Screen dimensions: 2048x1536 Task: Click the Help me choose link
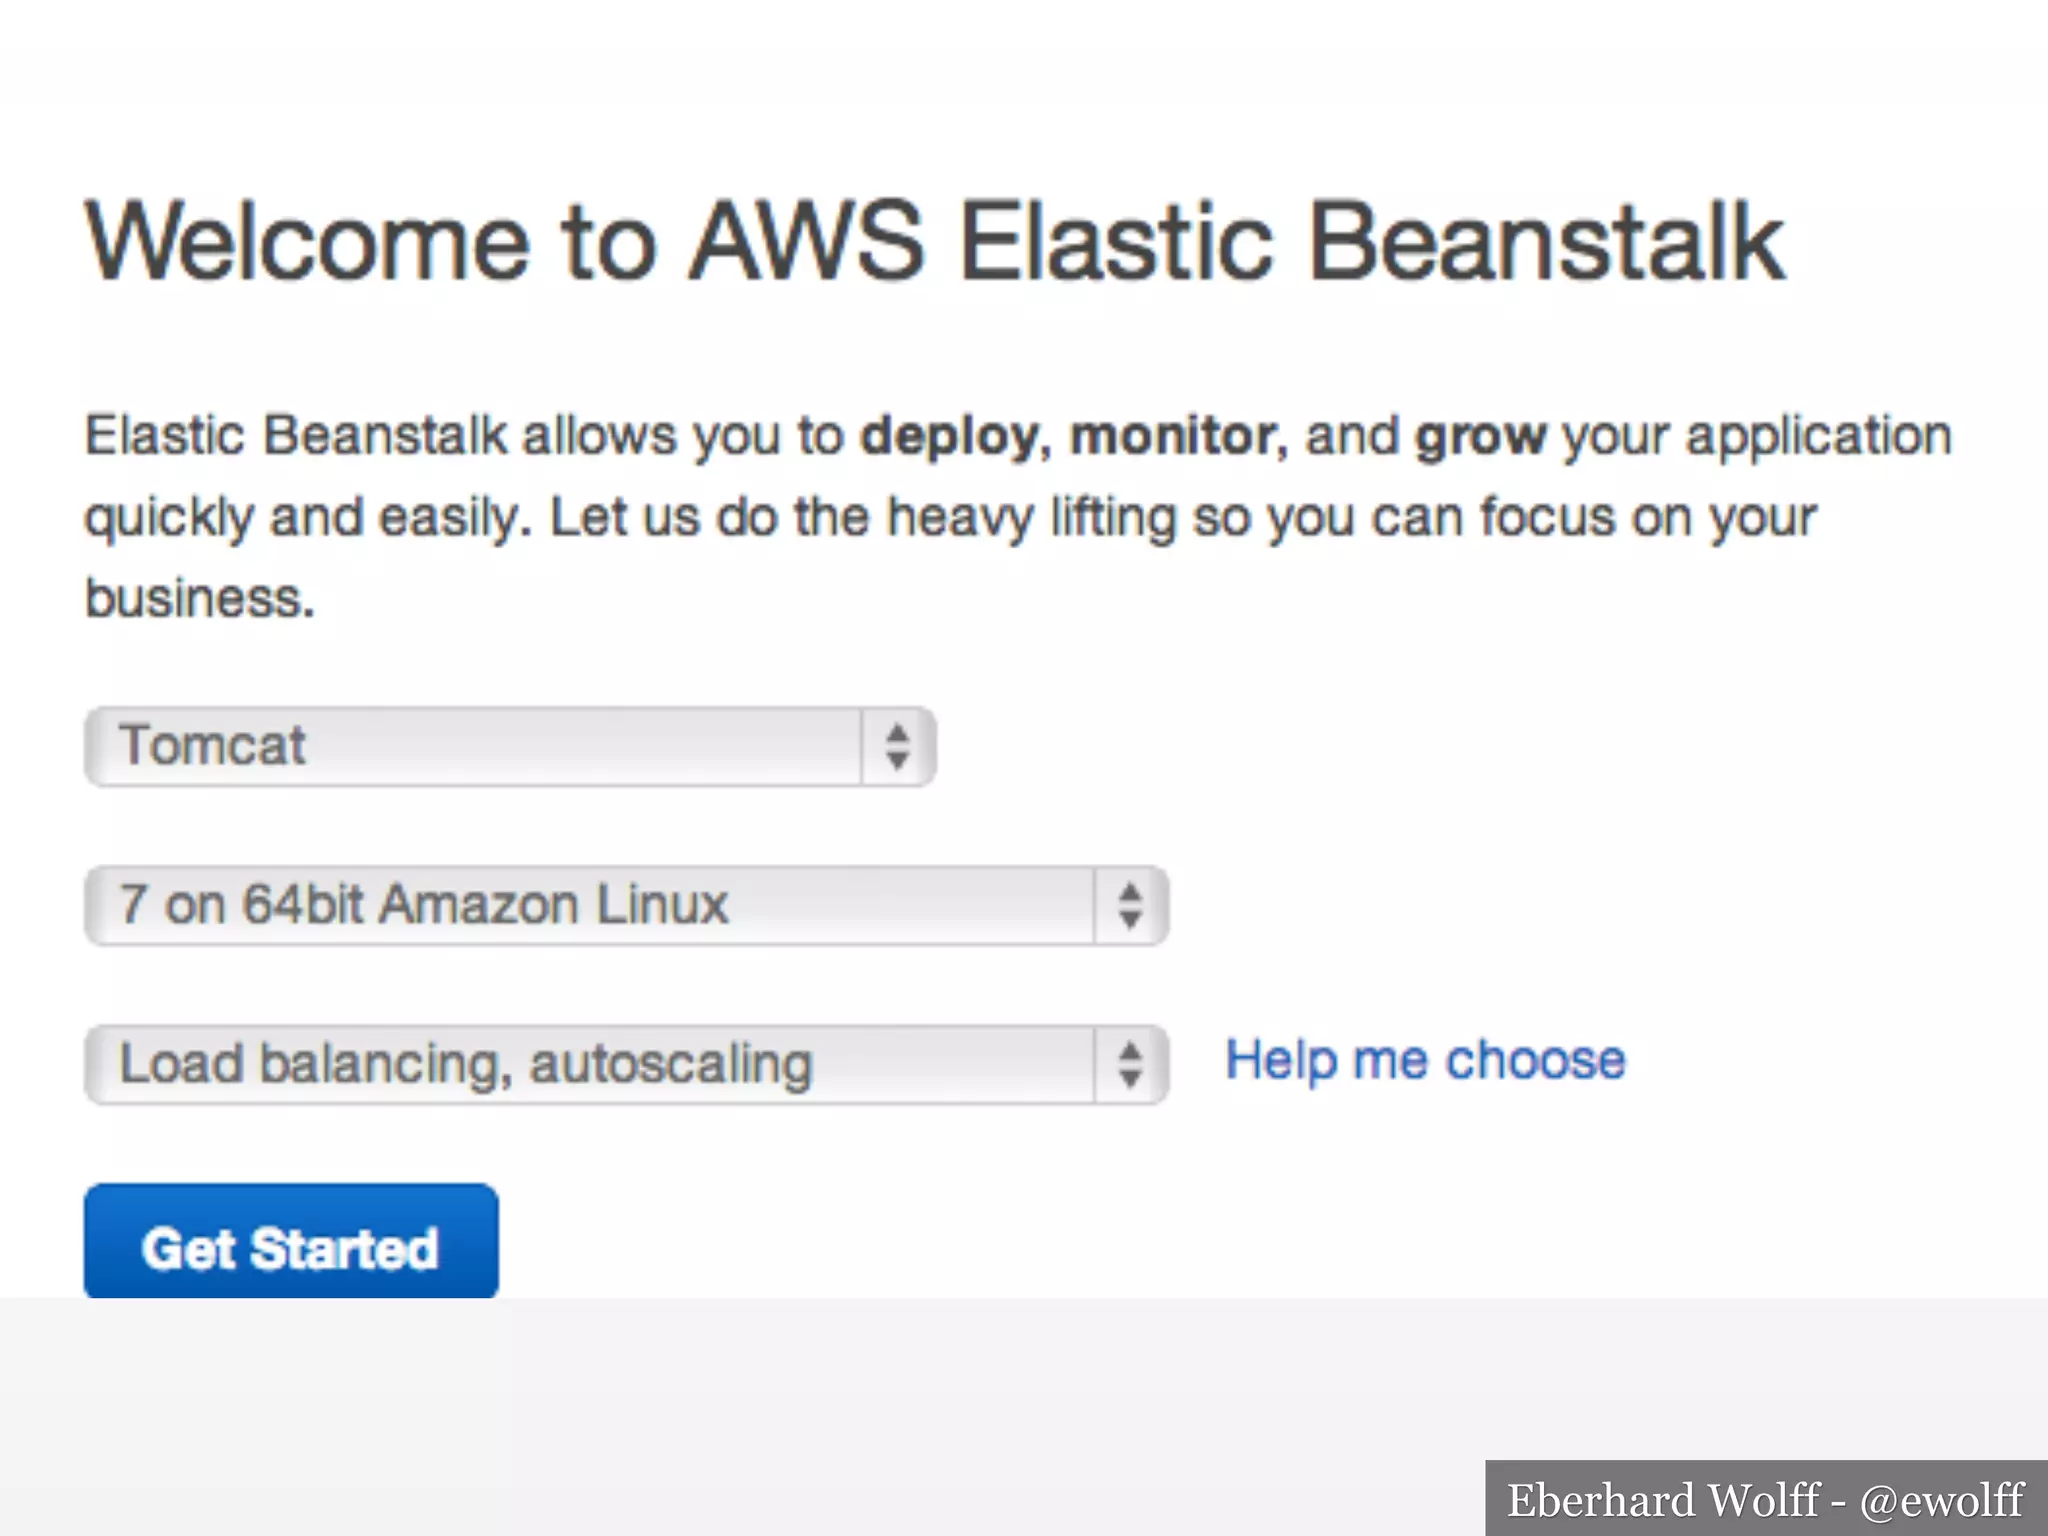tap(1425, 1061)
